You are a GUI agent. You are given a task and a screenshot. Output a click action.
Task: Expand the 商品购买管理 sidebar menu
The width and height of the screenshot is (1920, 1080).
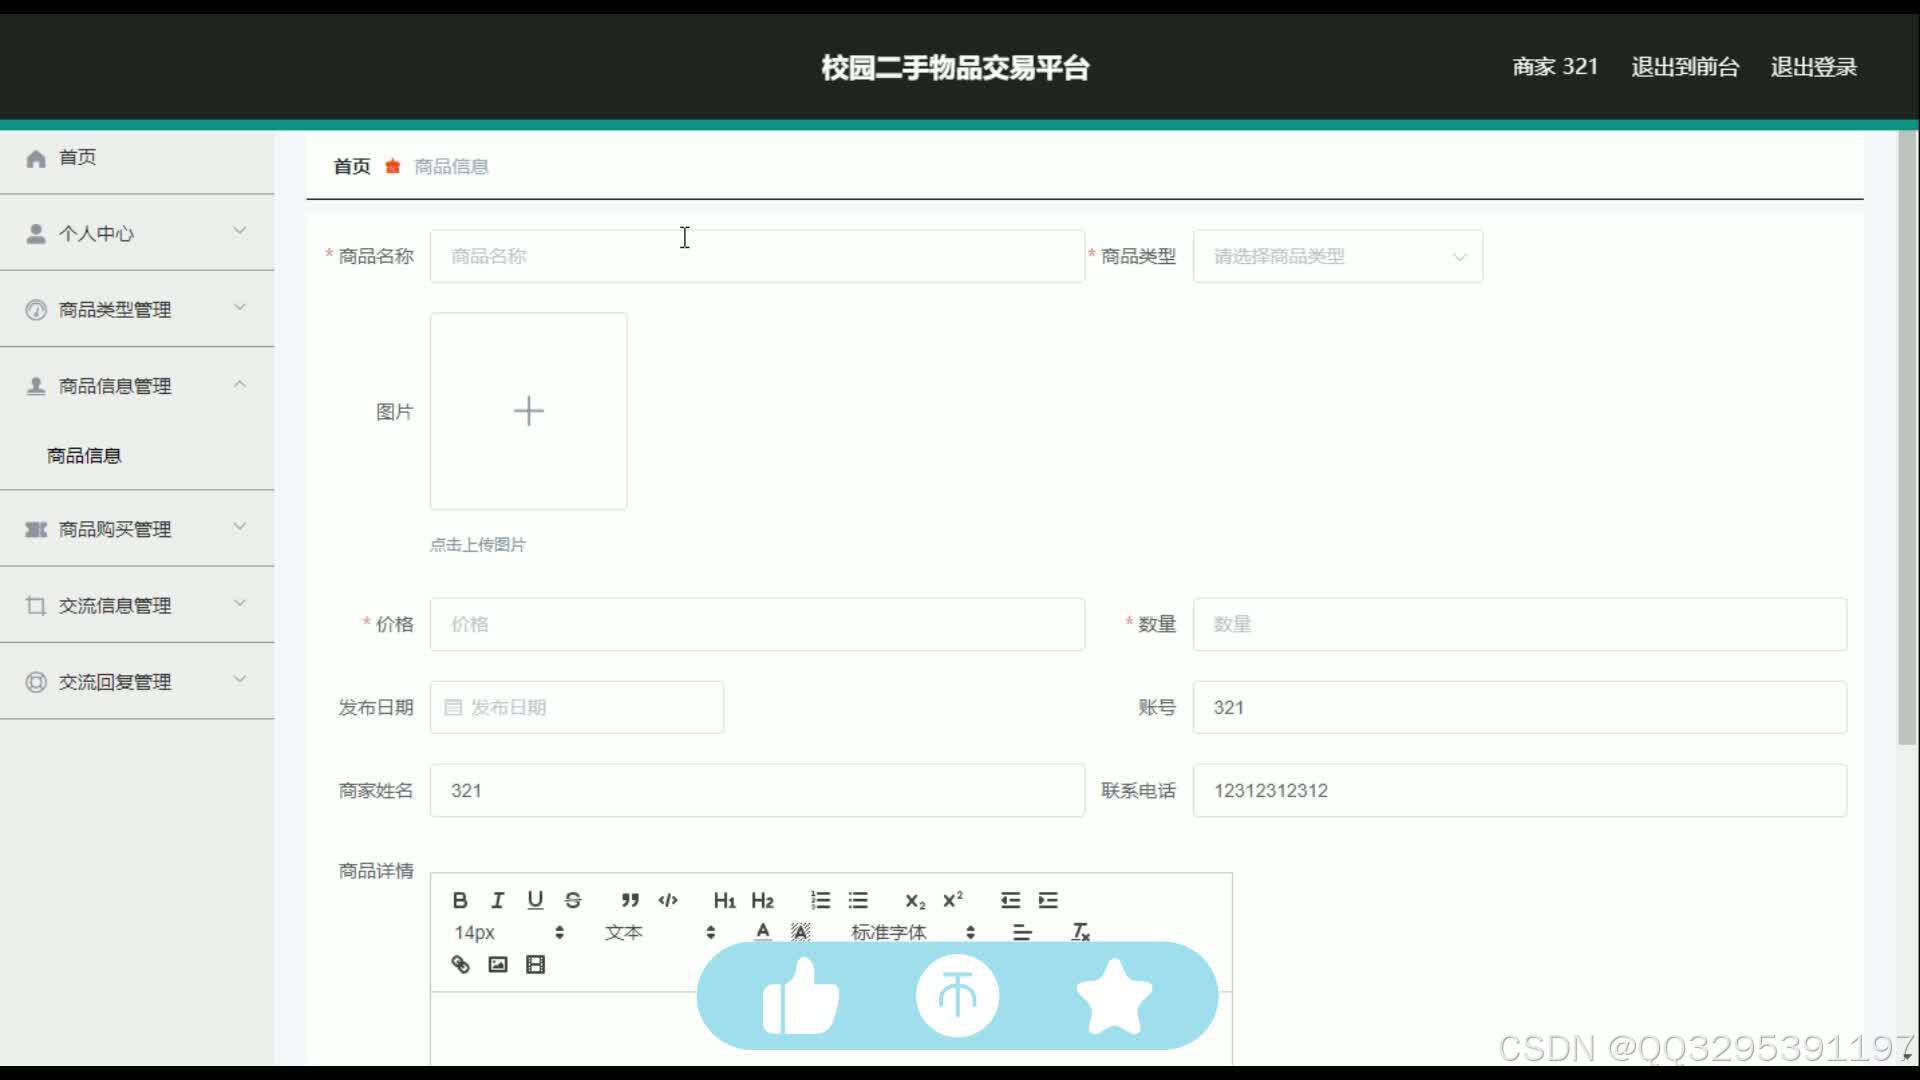[x=137, y=528]
